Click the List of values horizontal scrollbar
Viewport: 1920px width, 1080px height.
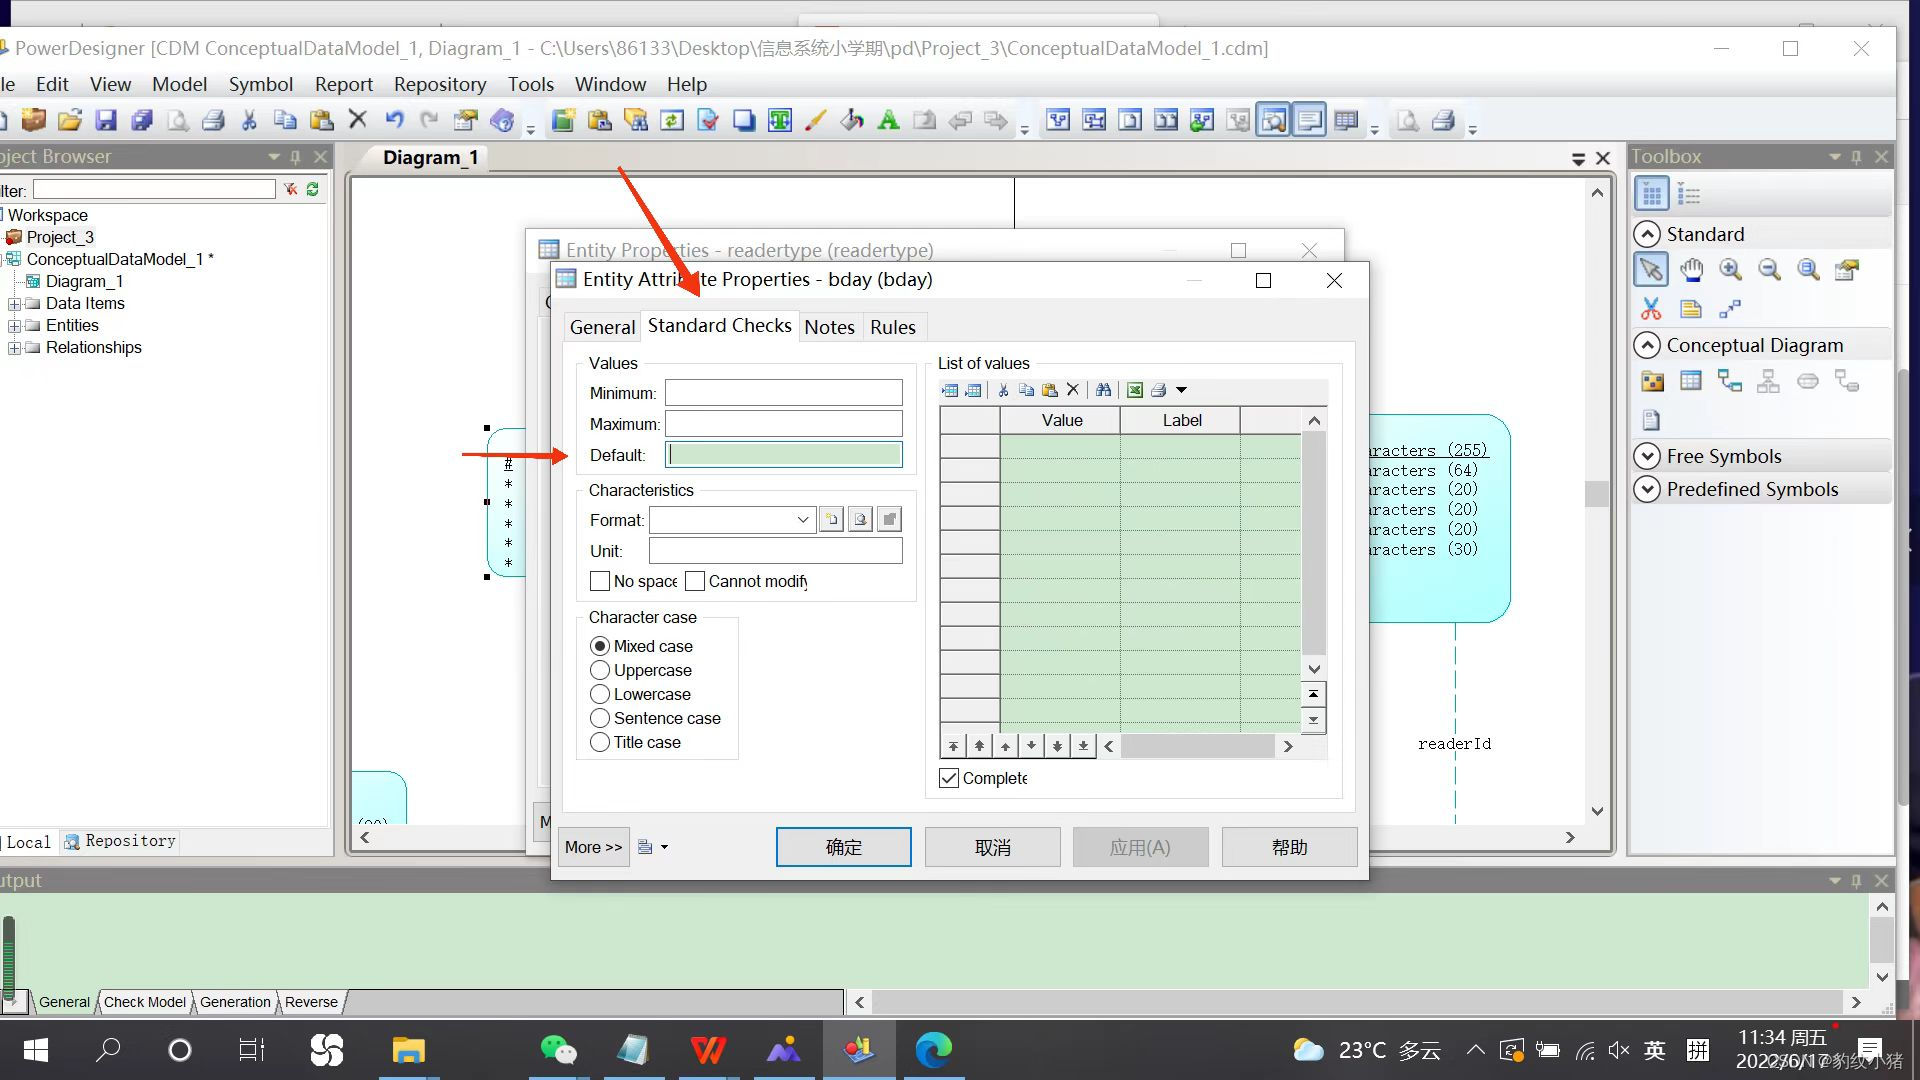pyautogui.click(x=1197, y=746)
